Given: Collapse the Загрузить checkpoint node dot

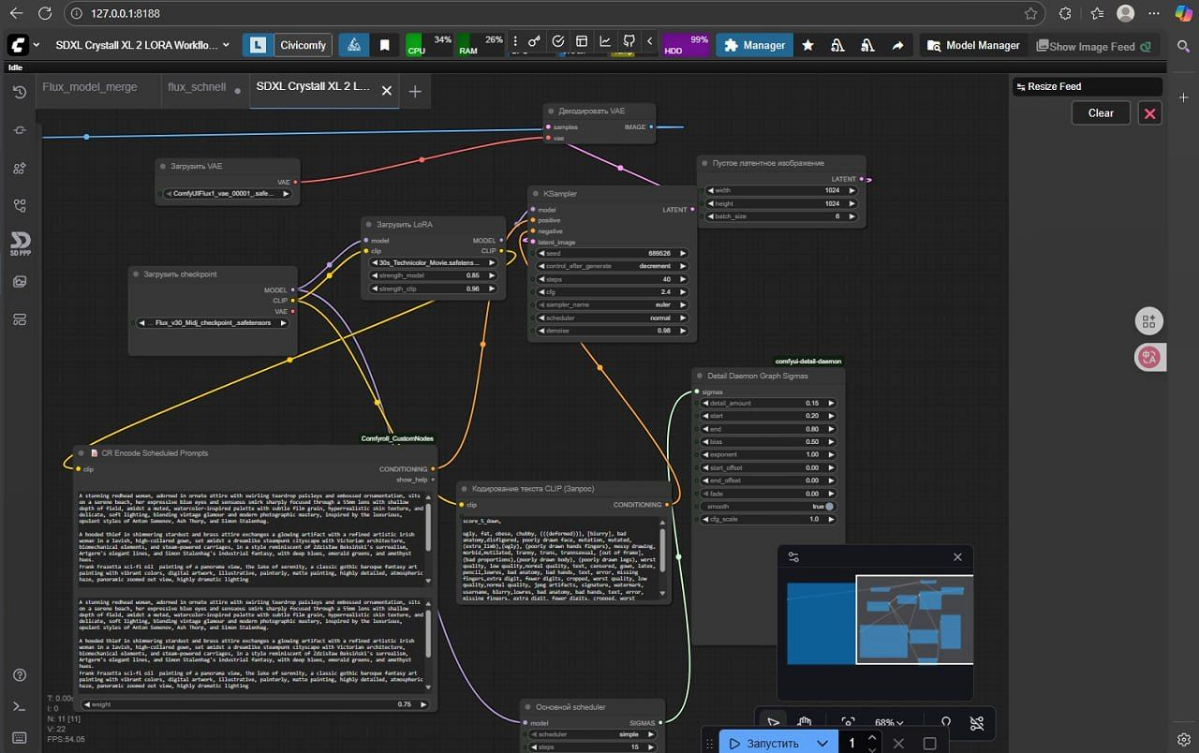Looking at the screenshot, I should click(x=136, y=274).
